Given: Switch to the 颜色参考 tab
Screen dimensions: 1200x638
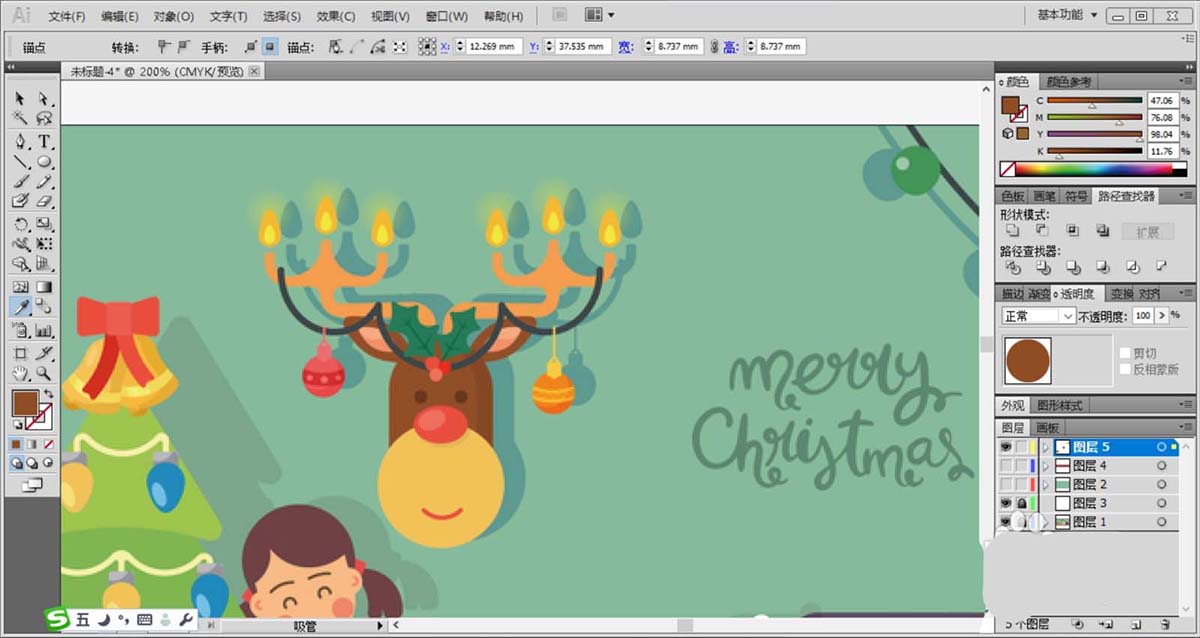Looking at the screenshot, I should click(1068, 82).
